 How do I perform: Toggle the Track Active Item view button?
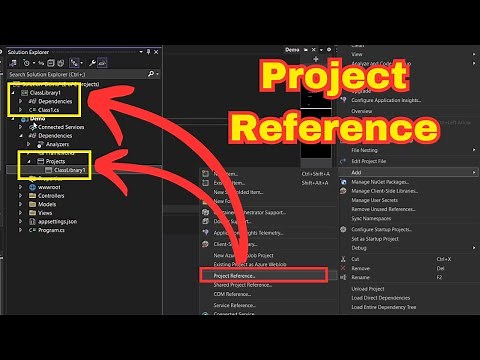74,63
